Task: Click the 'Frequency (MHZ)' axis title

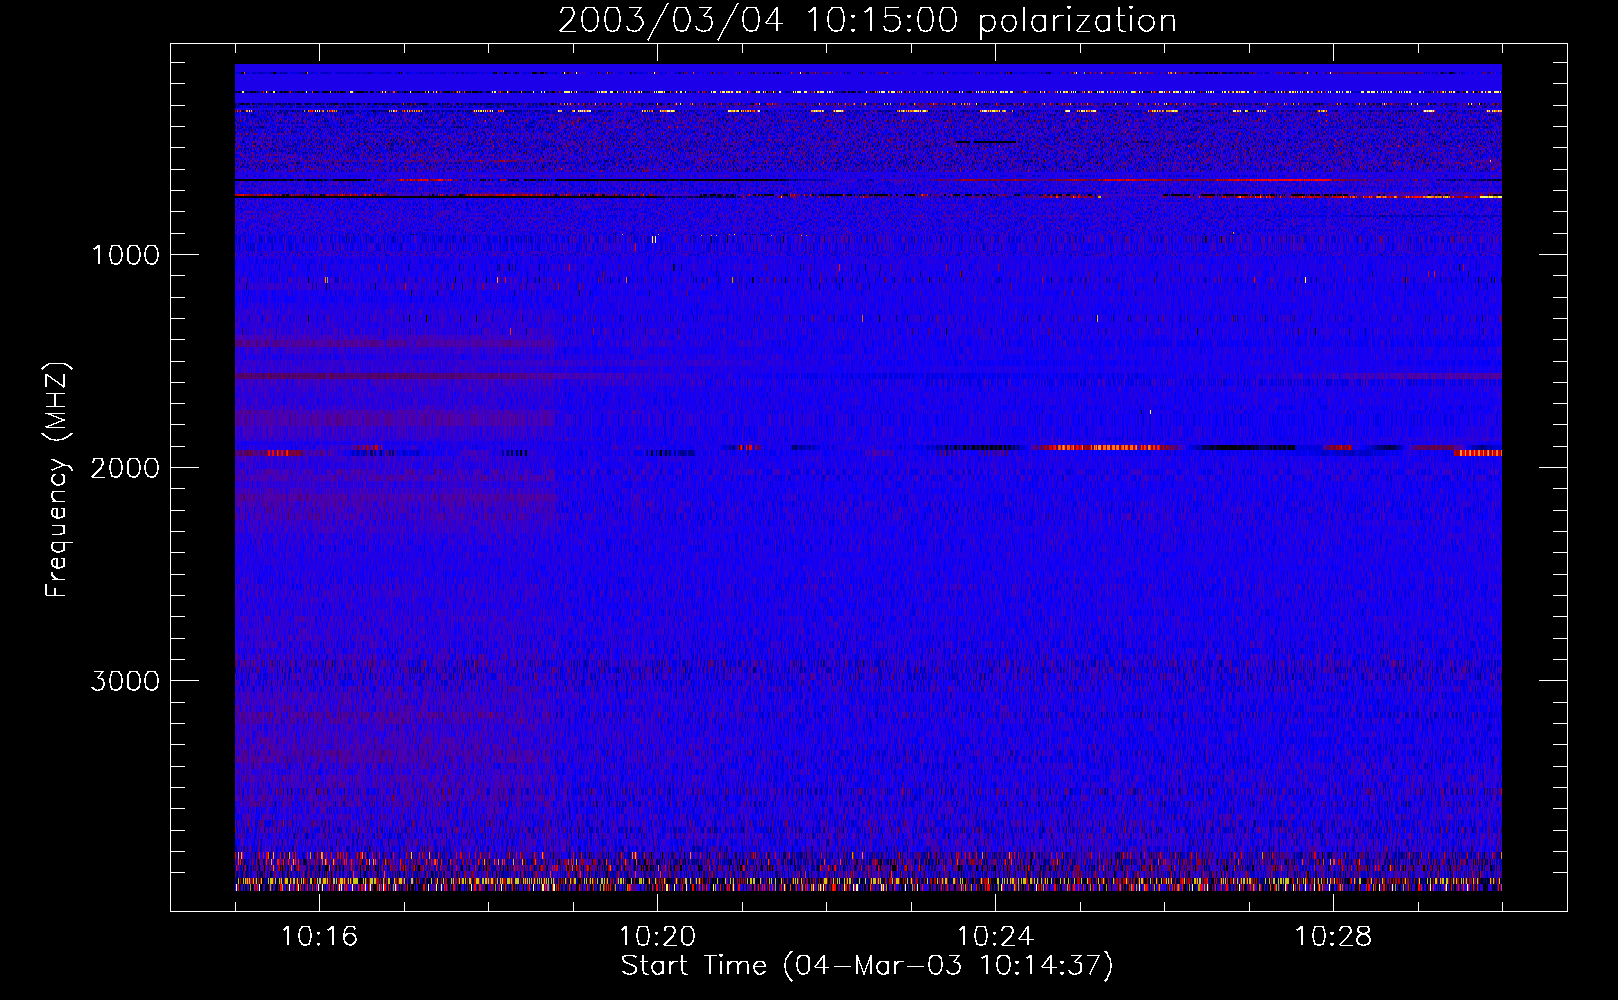Action: [56, 480]
